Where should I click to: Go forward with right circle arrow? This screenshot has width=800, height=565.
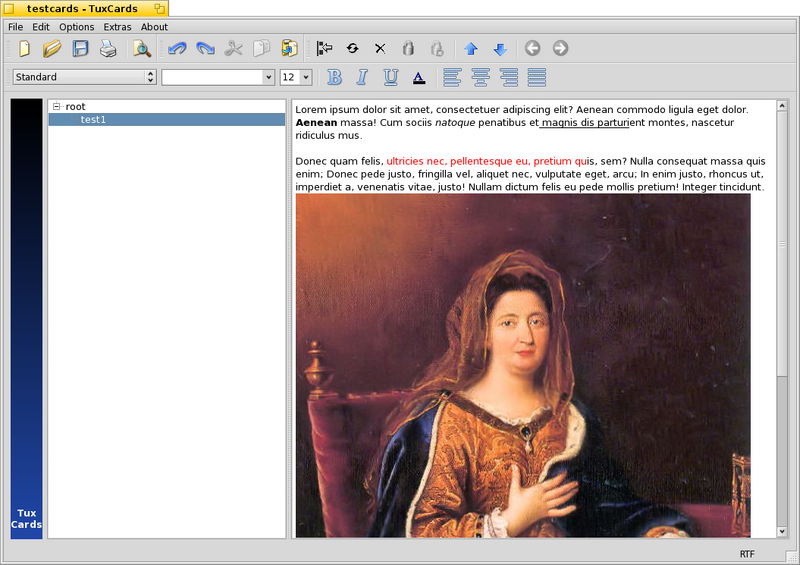[560, 48]
